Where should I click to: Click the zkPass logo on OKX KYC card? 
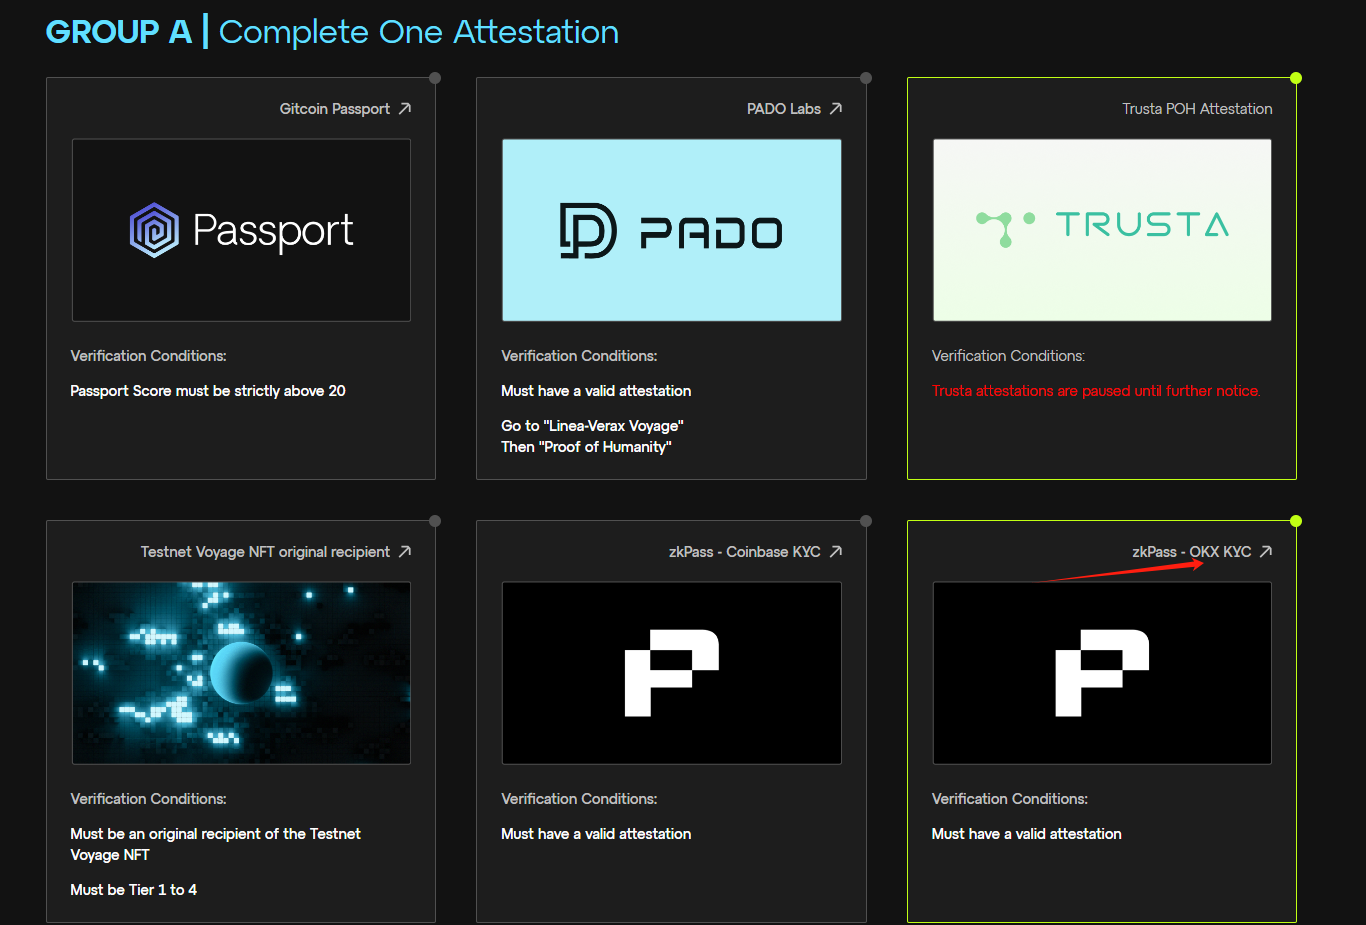(x=1102, y=673)
